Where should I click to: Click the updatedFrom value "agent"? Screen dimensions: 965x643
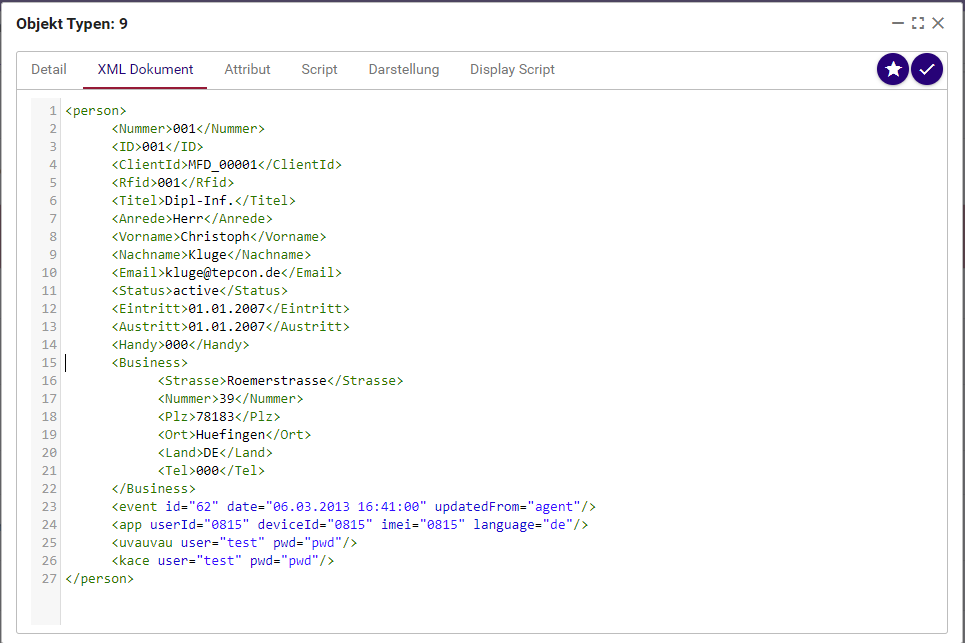553,507
